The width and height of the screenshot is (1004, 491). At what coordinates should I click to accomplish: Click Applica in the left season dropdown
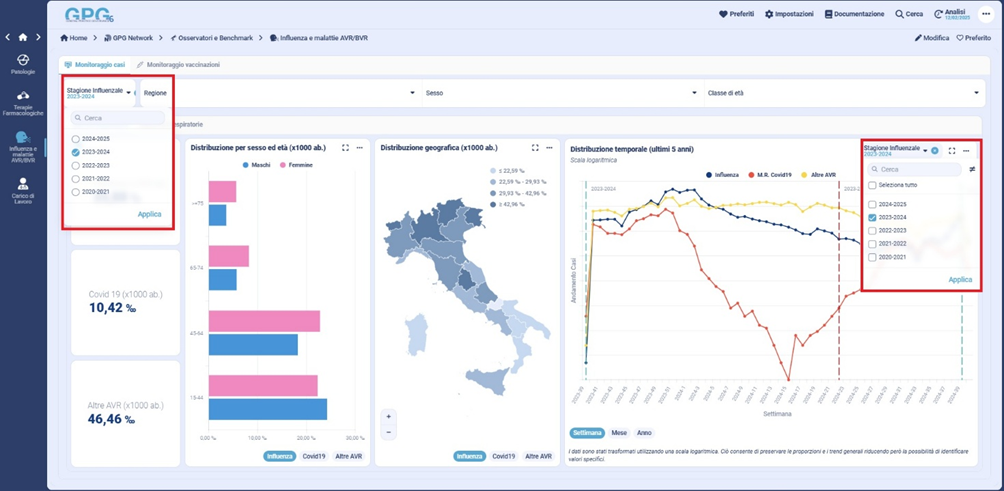pyautogui.click(x=149, y=214)
